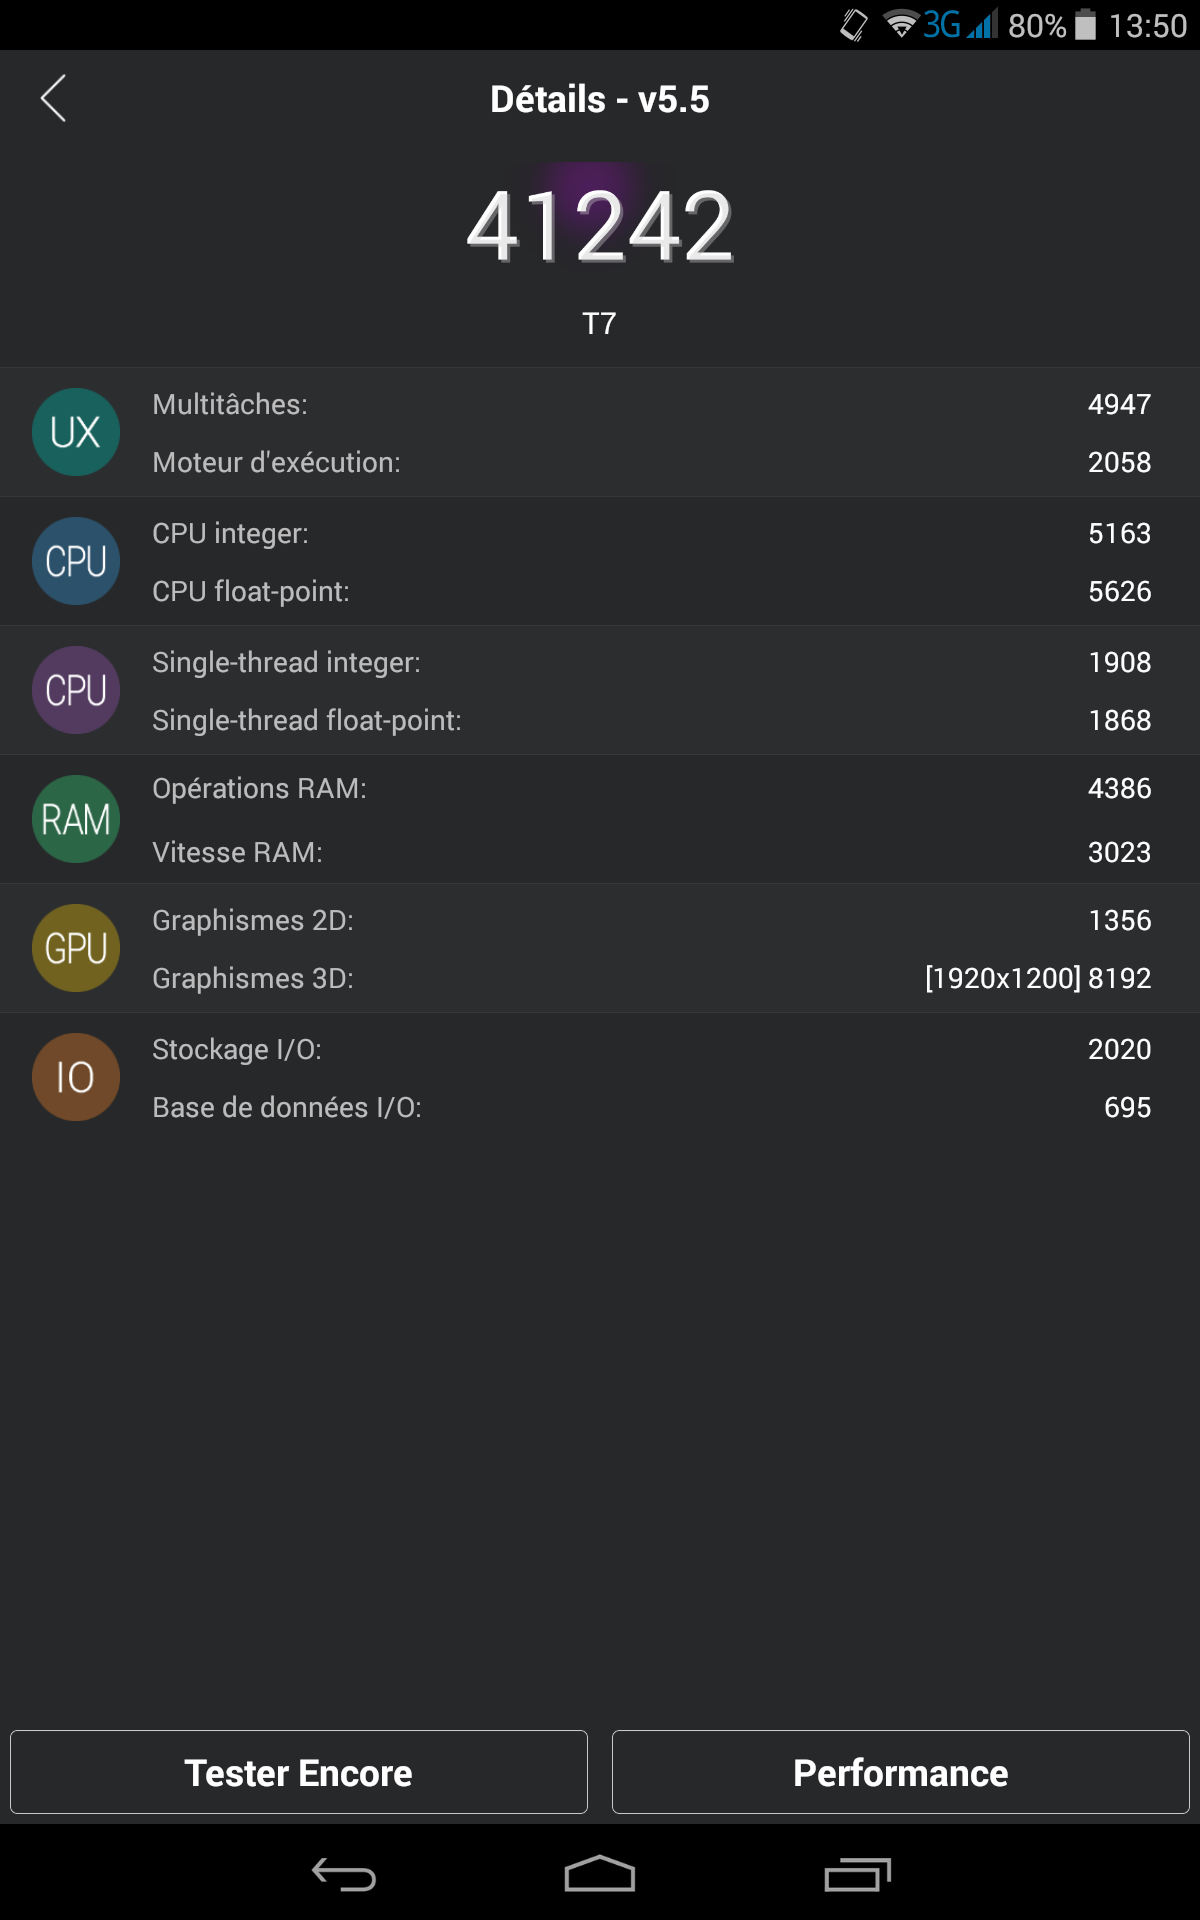Tap the blue CPU icon
The image size is (1200, 1920).
(76, 561)
